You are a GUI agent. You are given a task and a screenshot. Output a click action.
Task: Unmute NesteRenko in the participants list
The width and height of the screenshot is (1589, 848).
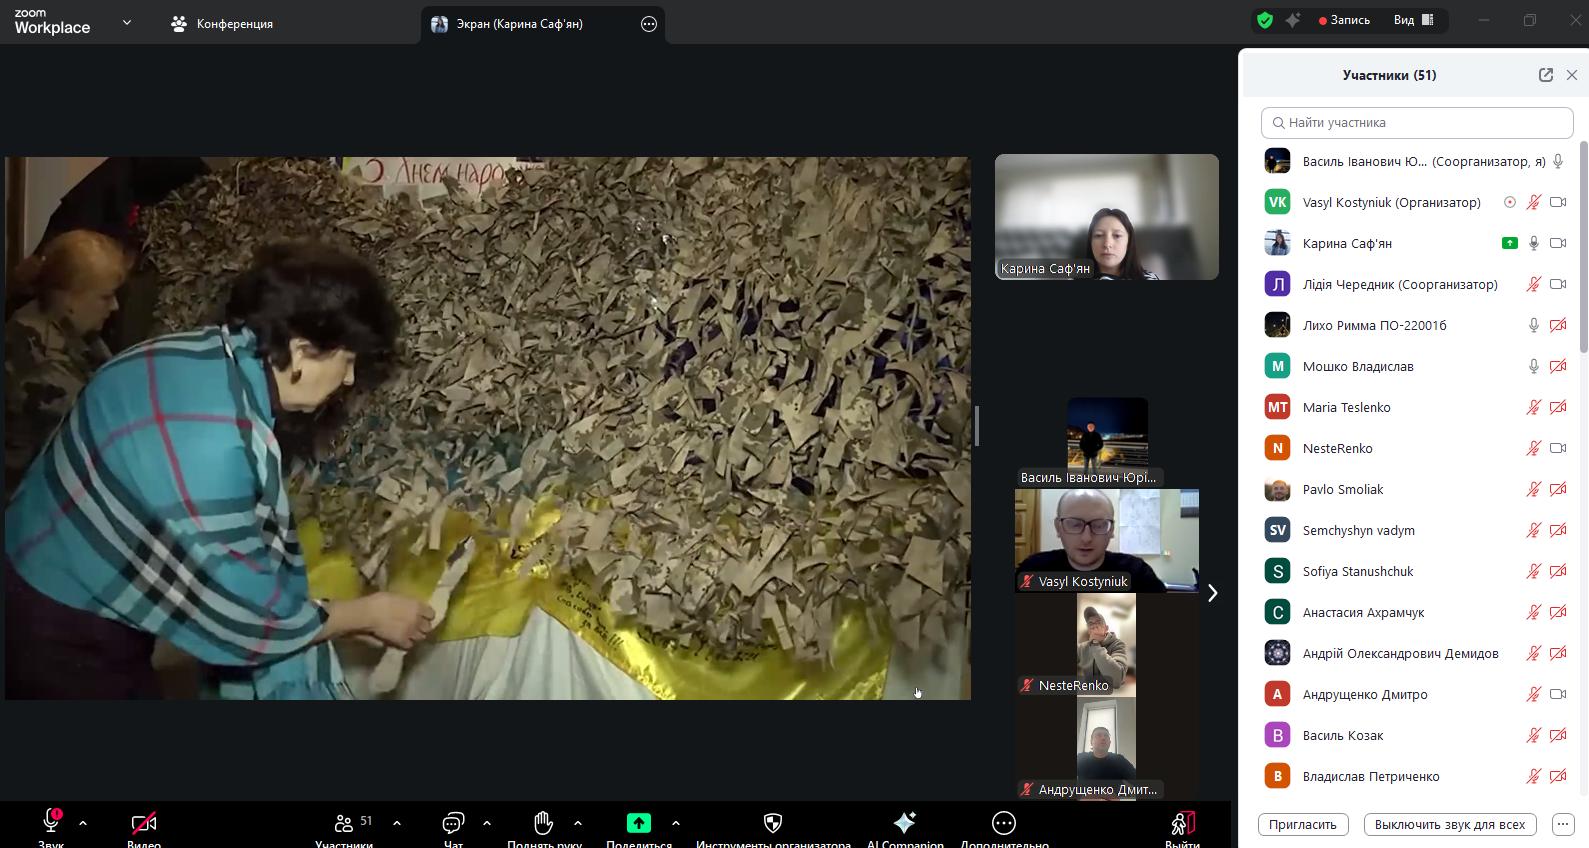pos(1533,448)
